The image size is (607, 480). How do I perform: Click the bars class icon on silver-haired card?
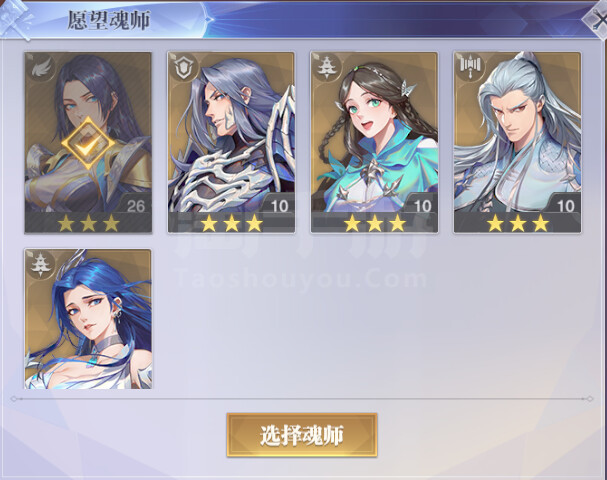click(470, 68)
